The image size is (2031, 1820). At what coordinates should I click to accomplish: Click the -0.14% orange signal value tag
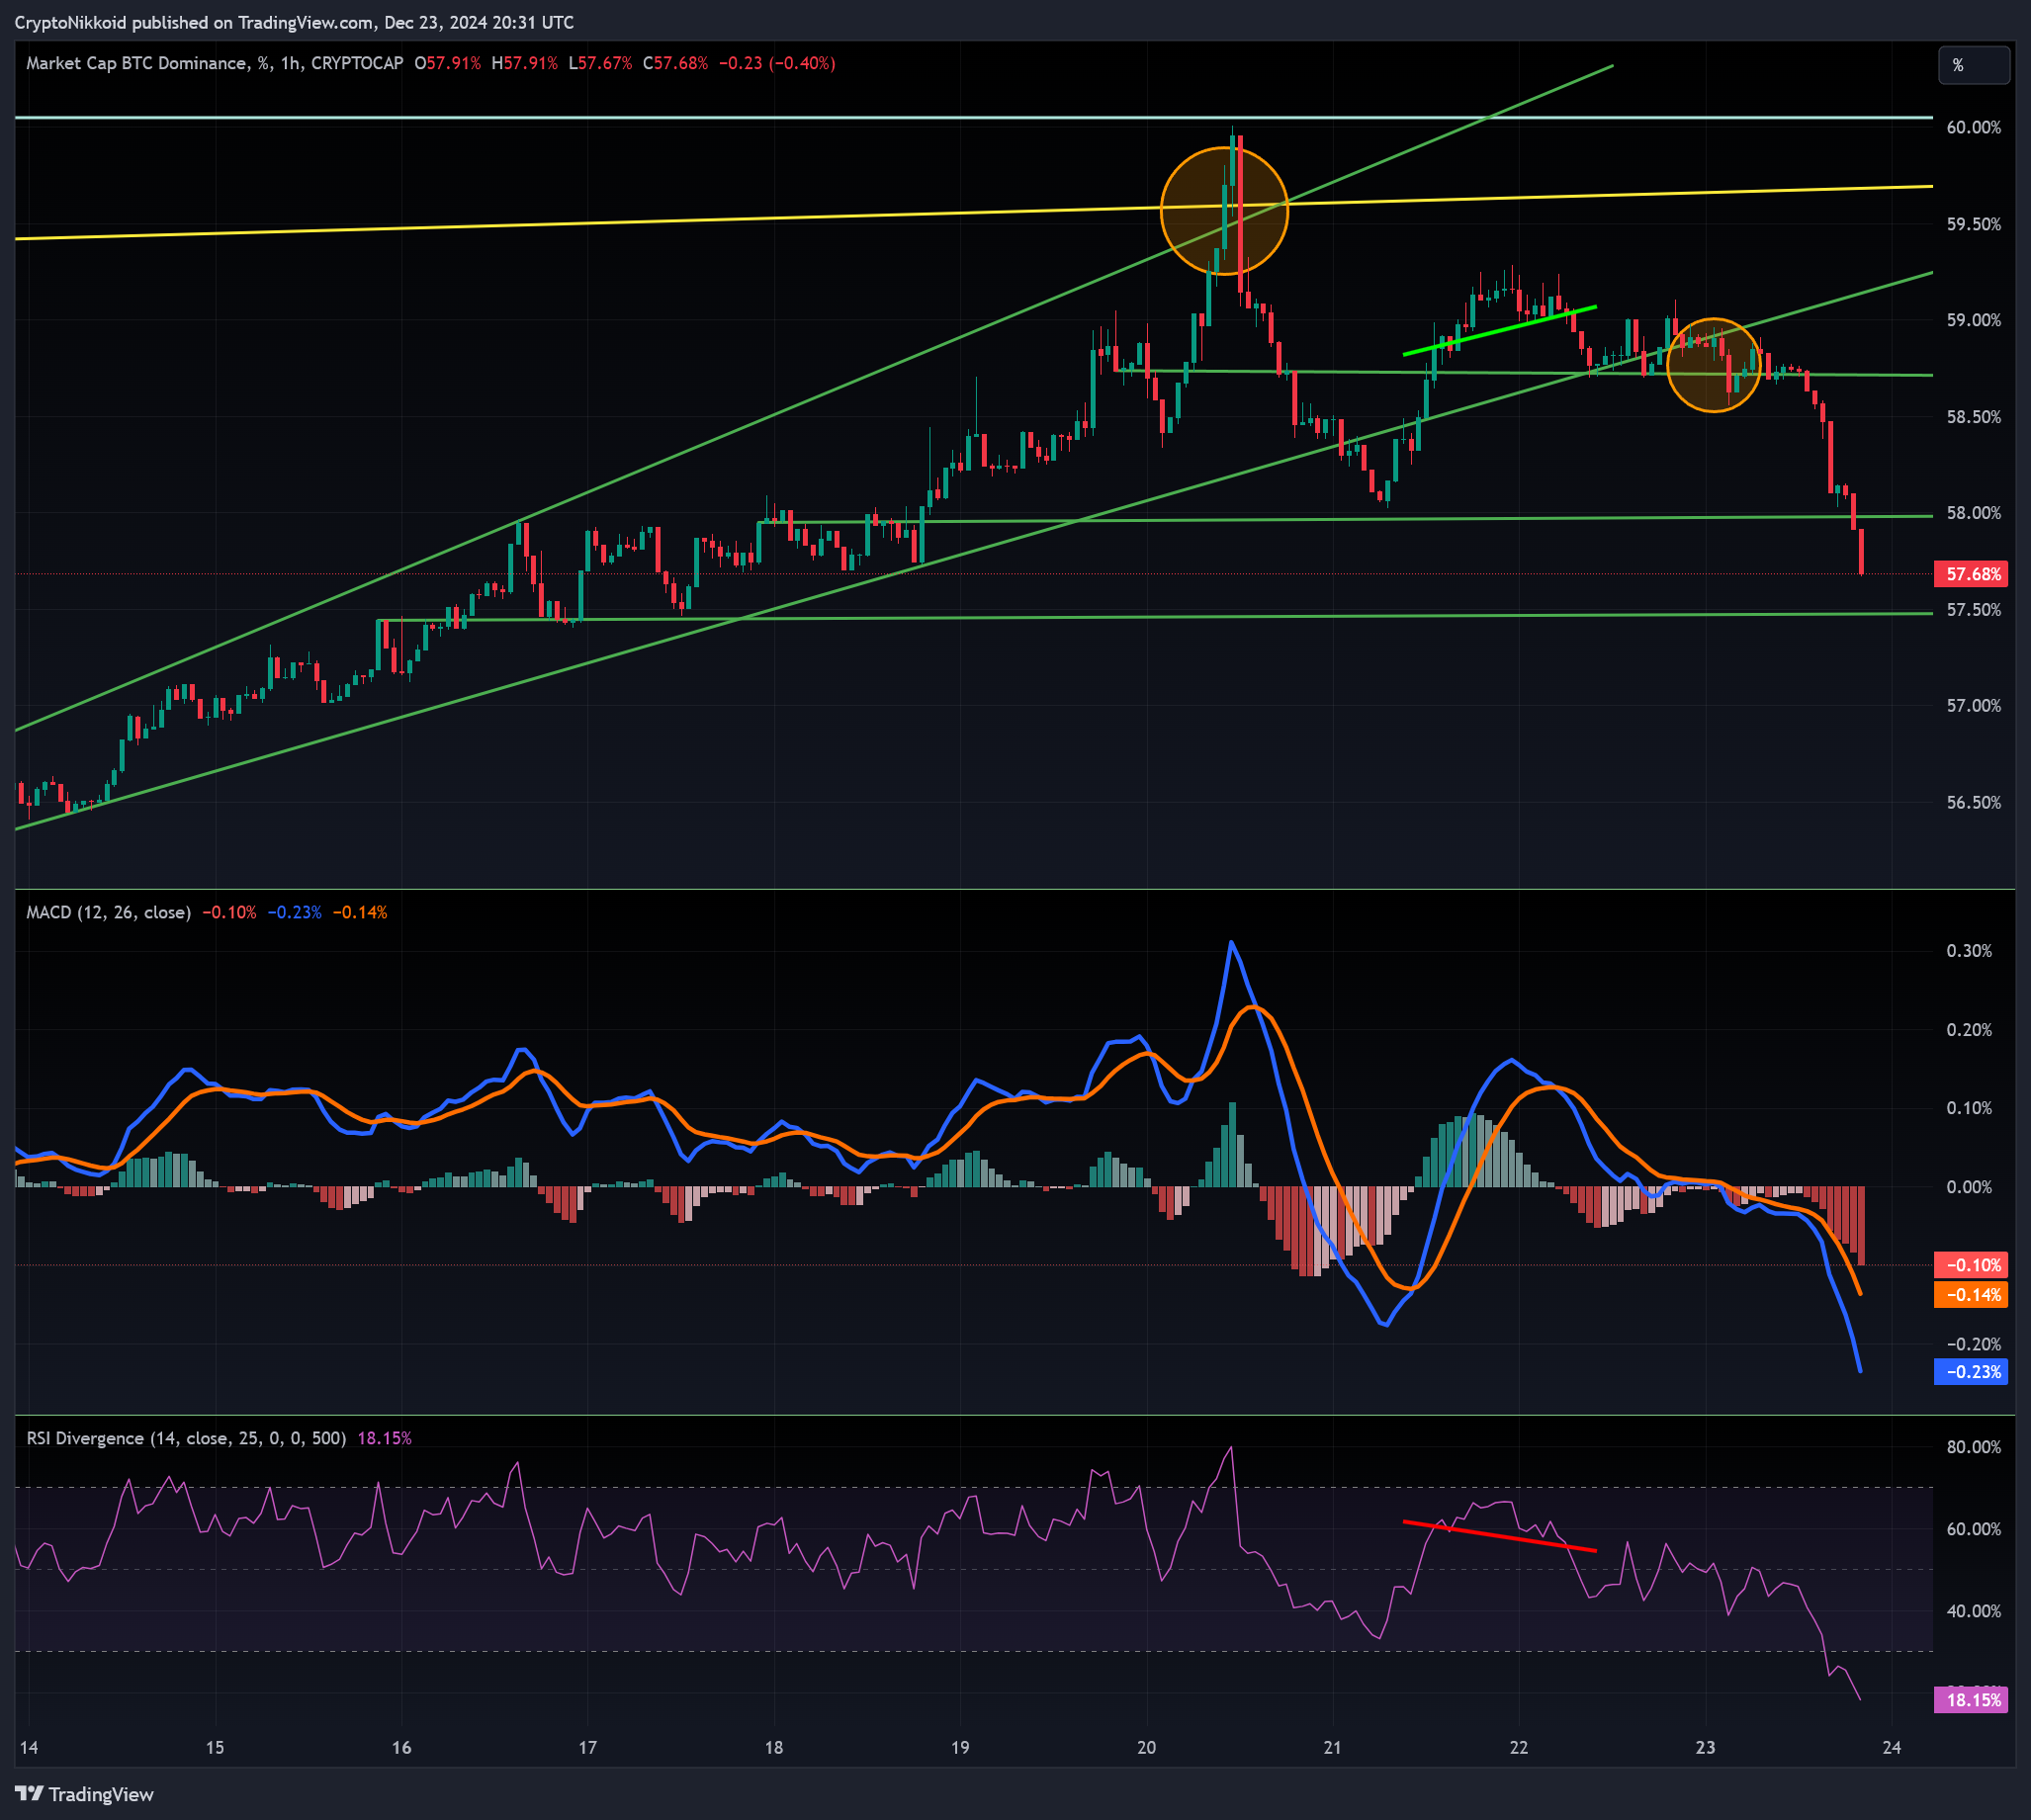point(1972,1295)
